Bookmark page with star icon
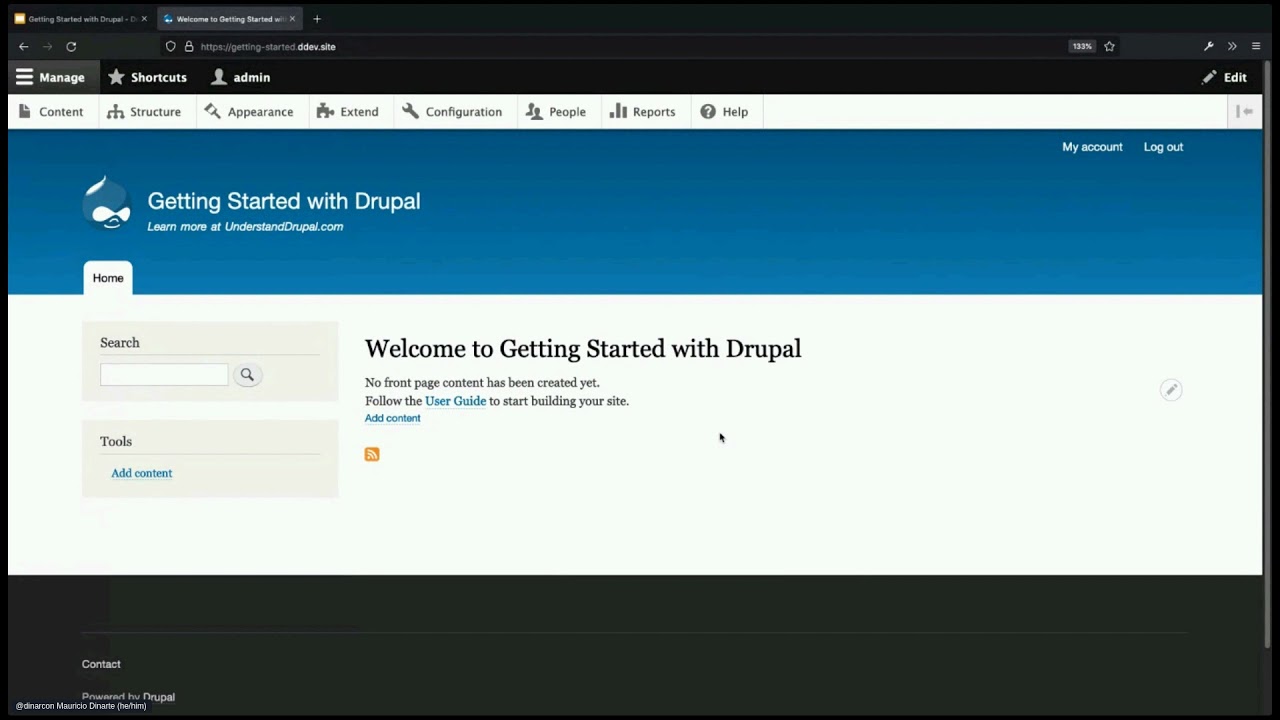1280x720 pixels. [1109, 46]
